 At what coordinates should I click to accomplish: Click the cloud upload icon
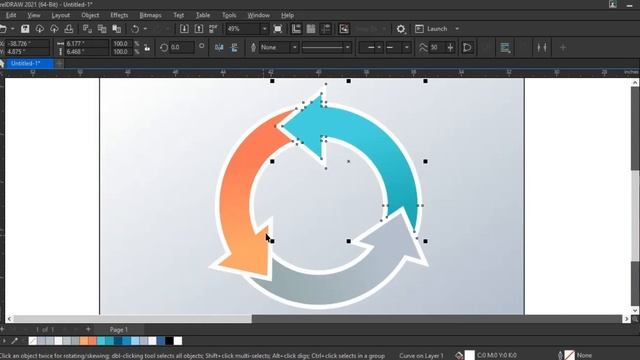(x=54, y=29)
